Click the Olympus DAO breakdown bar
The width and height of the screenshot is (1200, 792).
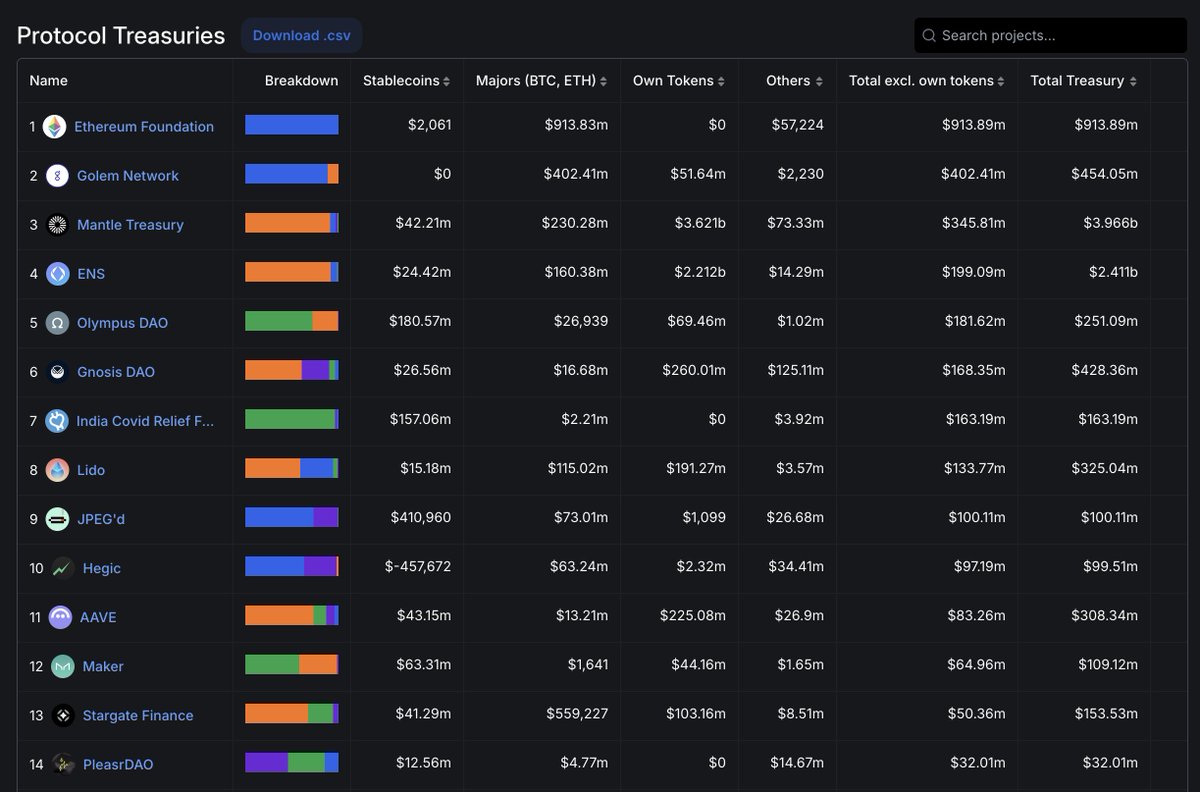click(x=292, y=321)
